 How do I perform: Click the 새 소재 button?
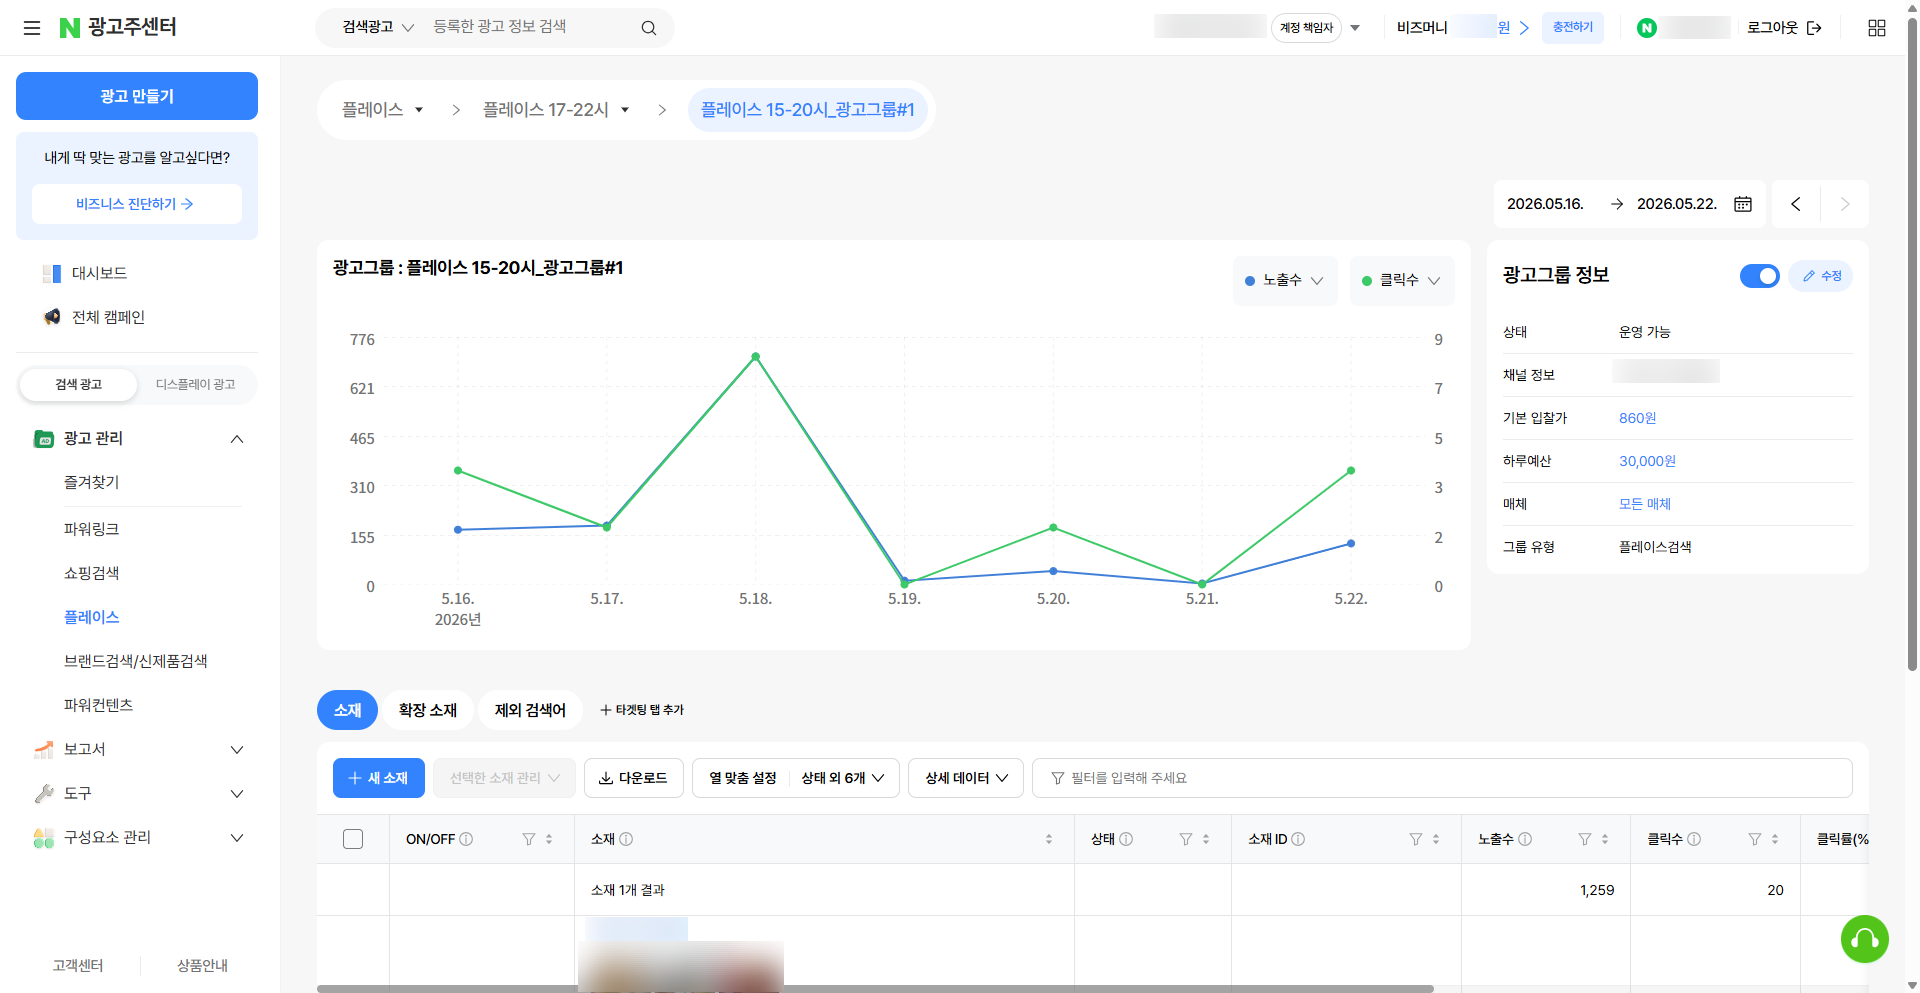[x=379, y=778]
